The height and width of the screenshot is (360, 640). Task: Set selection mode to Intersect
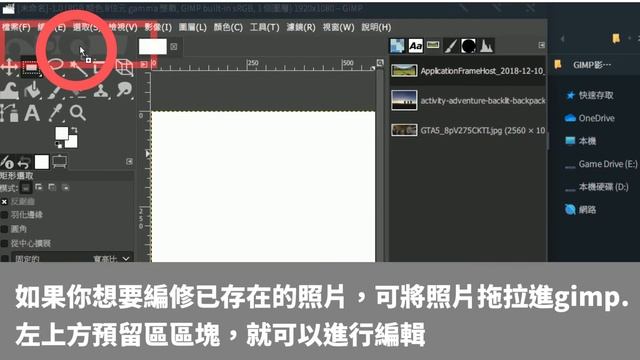point(65,187)
